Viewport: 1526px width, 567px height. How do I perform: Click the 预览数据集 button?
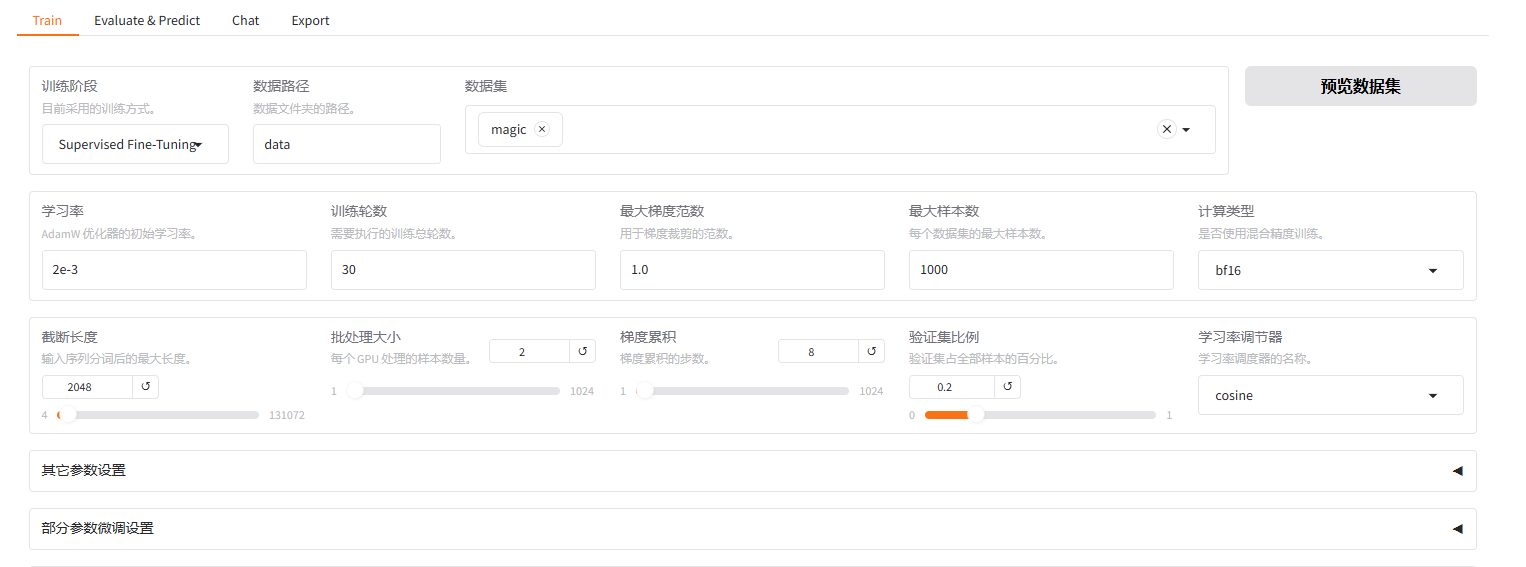1360,86
